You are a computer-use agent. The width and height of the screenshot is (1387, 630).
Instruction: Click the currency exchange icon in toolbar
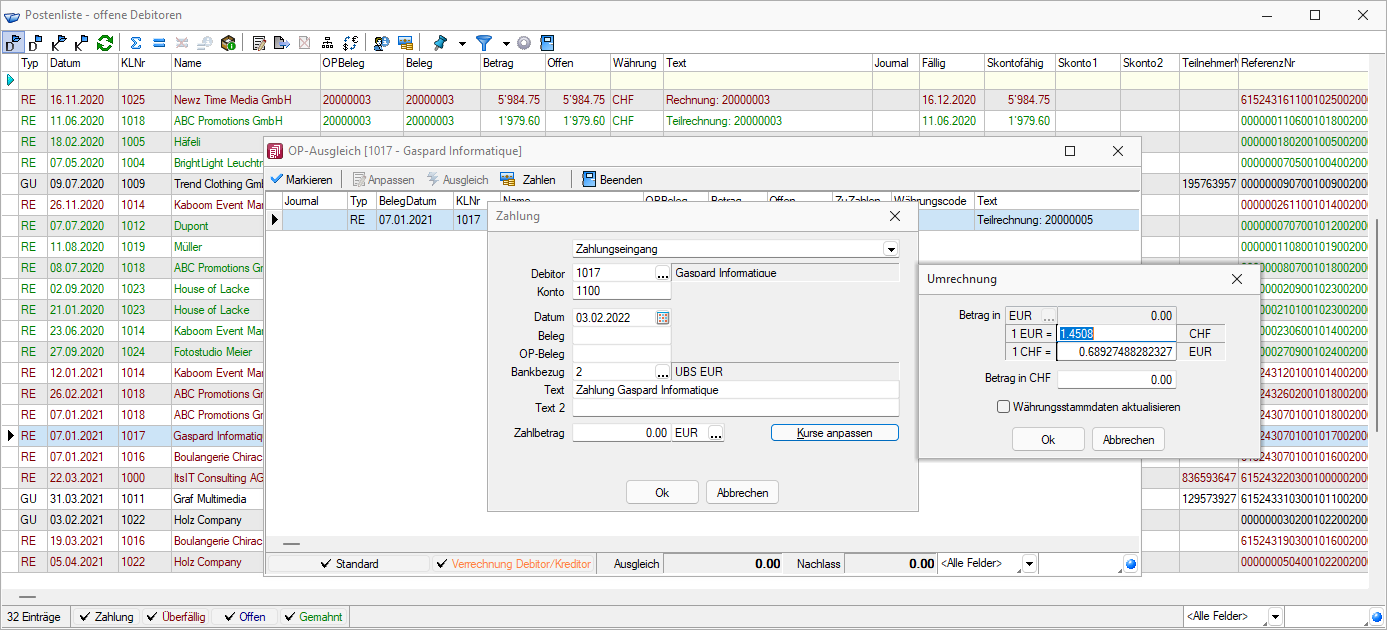click(350, 43)
